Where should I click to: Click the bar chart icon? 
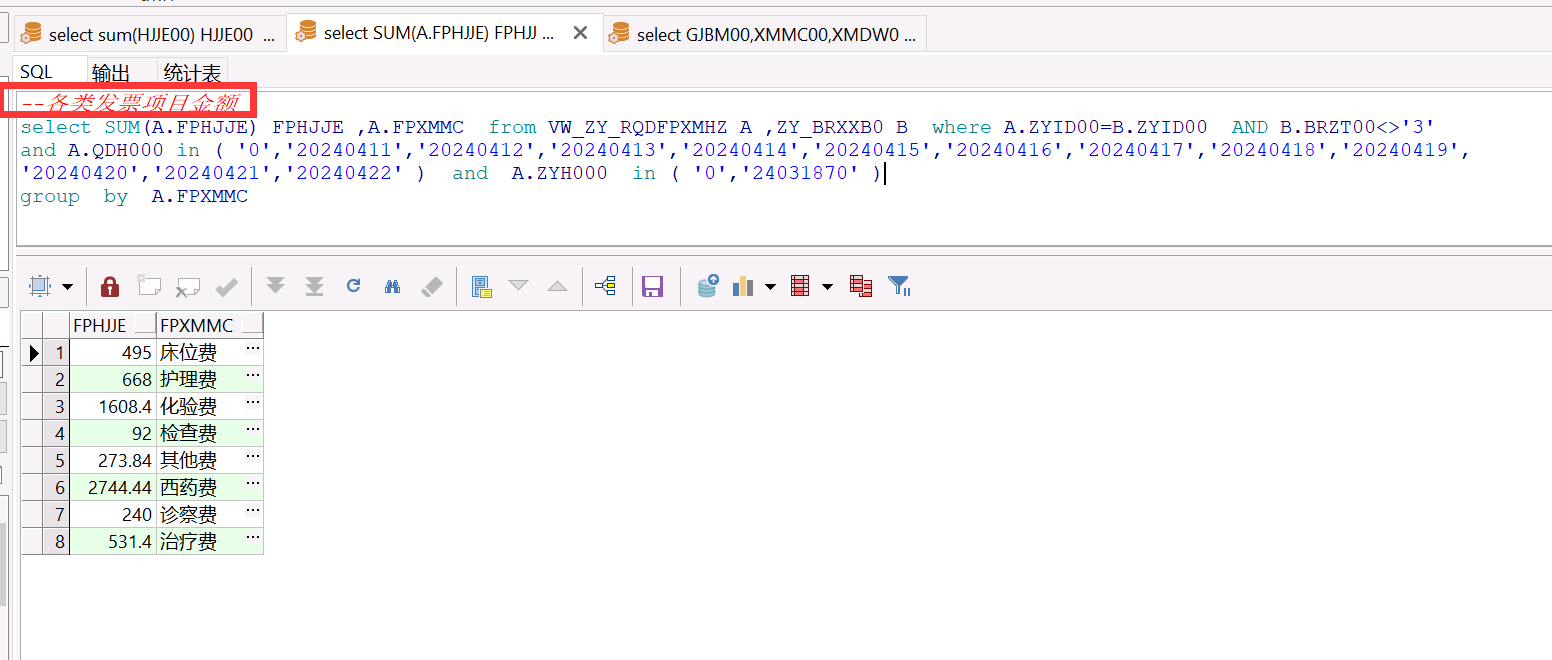click(x=743, y=286)
